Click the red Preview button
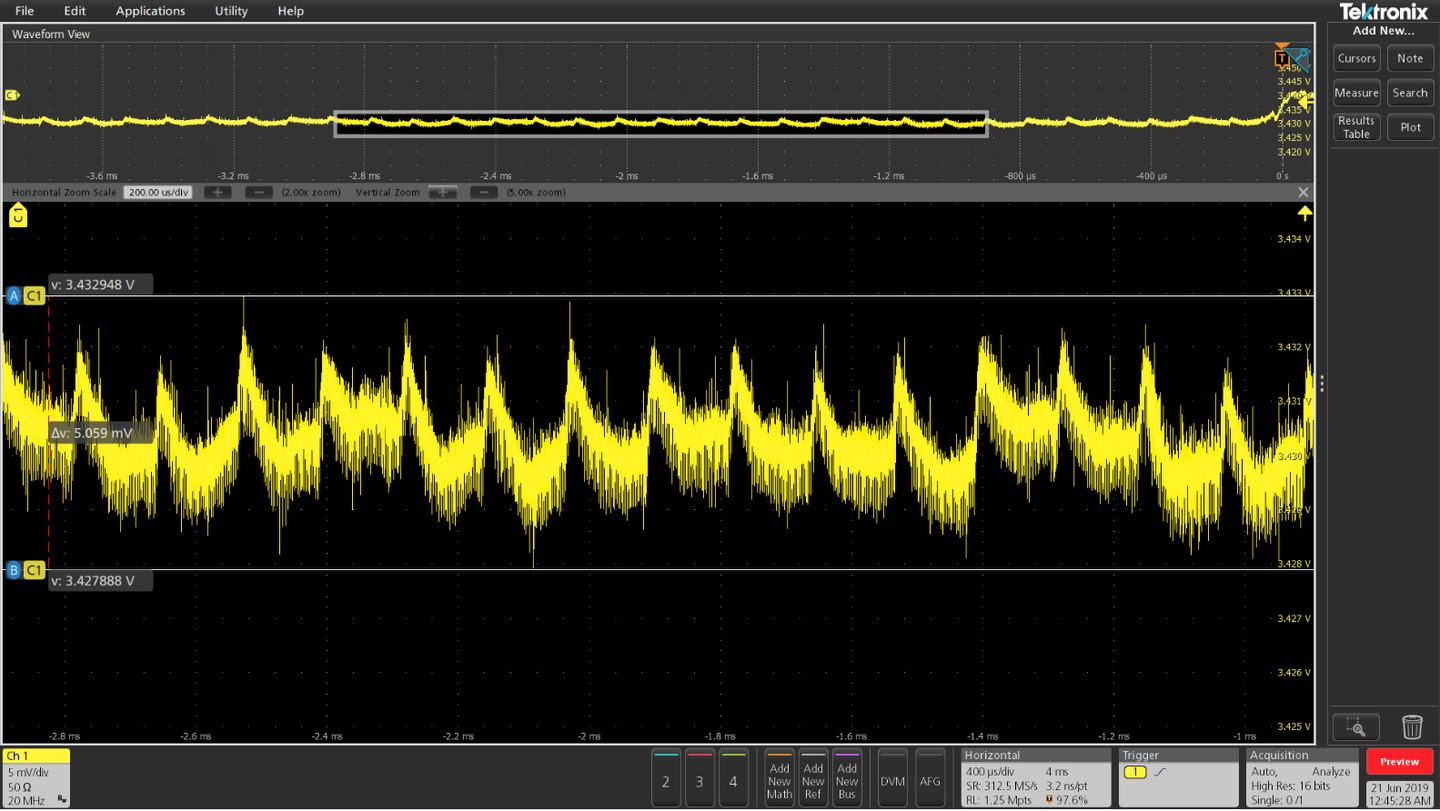The height and width of the screenshot is (811, 1440). (1399, 762)
